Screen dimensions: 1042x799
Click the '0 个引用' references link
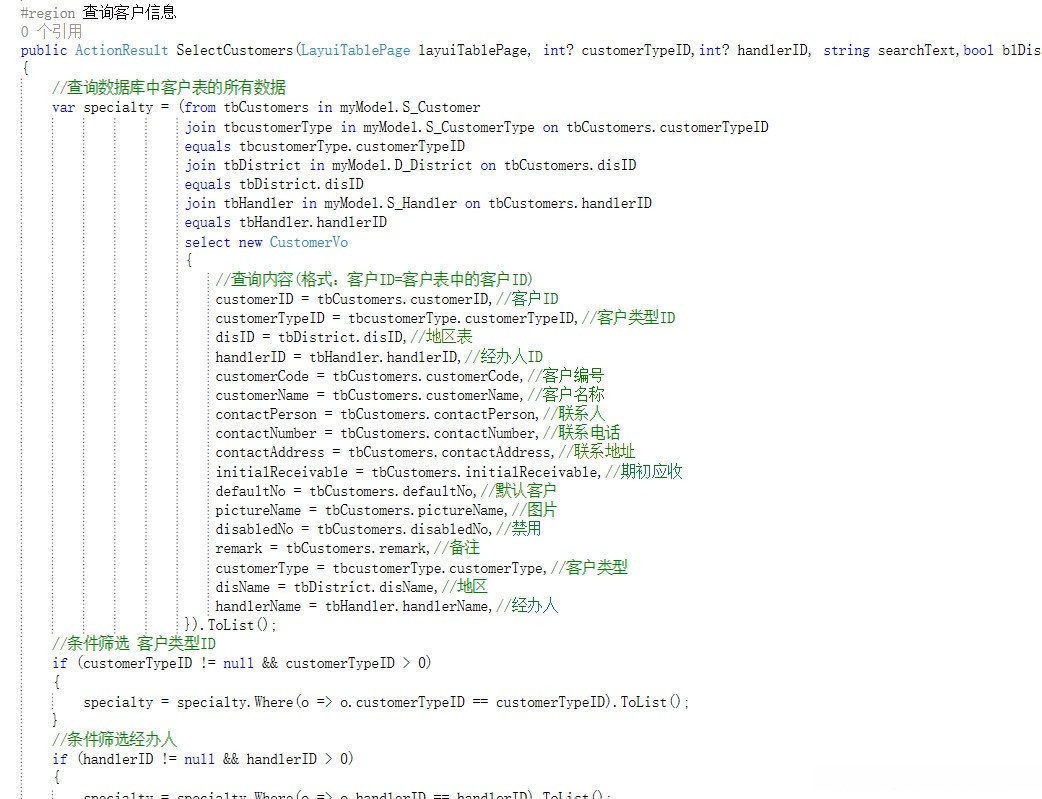[x=51, y=31]
